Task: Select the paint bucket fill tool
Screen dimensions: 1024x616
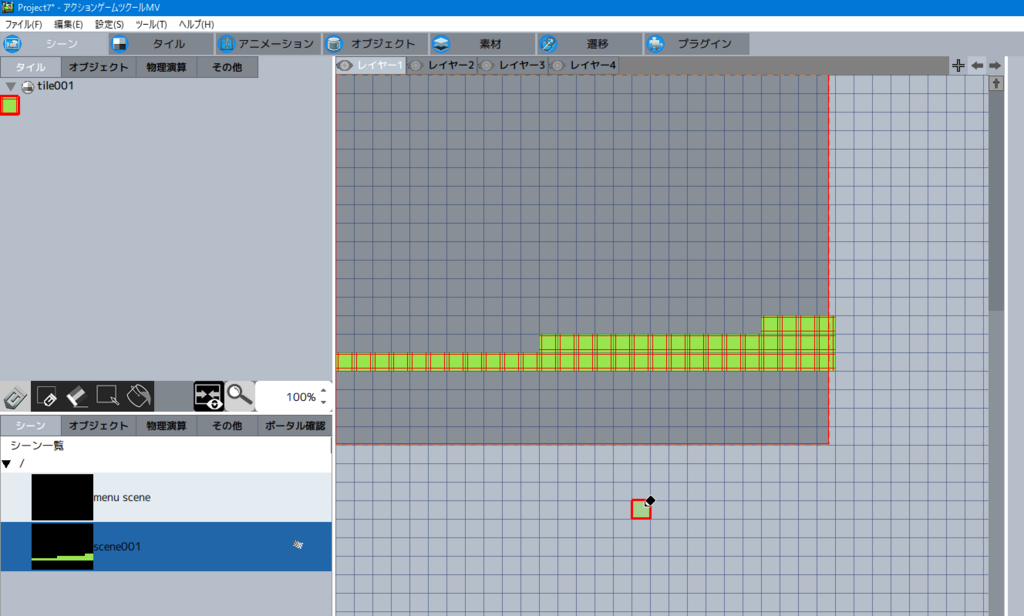Action: pos(138,397)
